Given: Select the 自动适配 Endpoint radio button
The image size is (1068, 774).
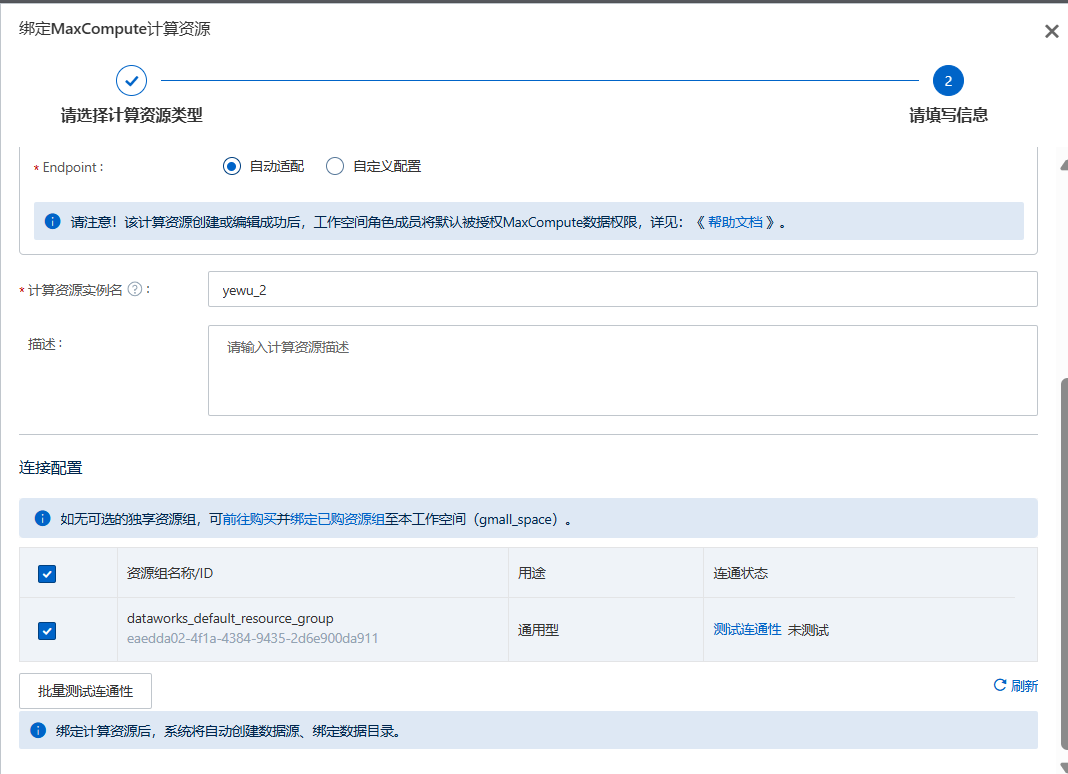Looking at the screenshot, I should tap(232, 166).
